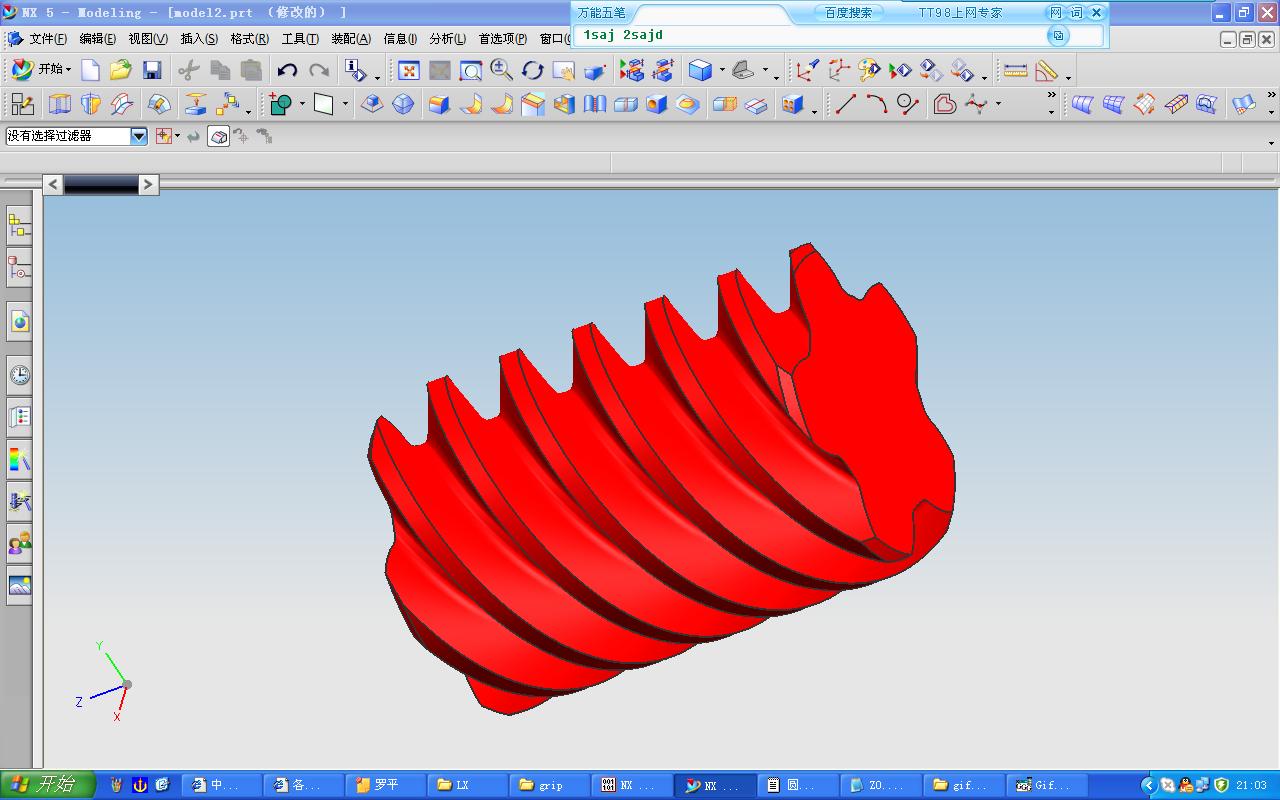Click the Windows 开始 Start button
The width and height of the screenshot is (1280, 800).
coord(48,785)
